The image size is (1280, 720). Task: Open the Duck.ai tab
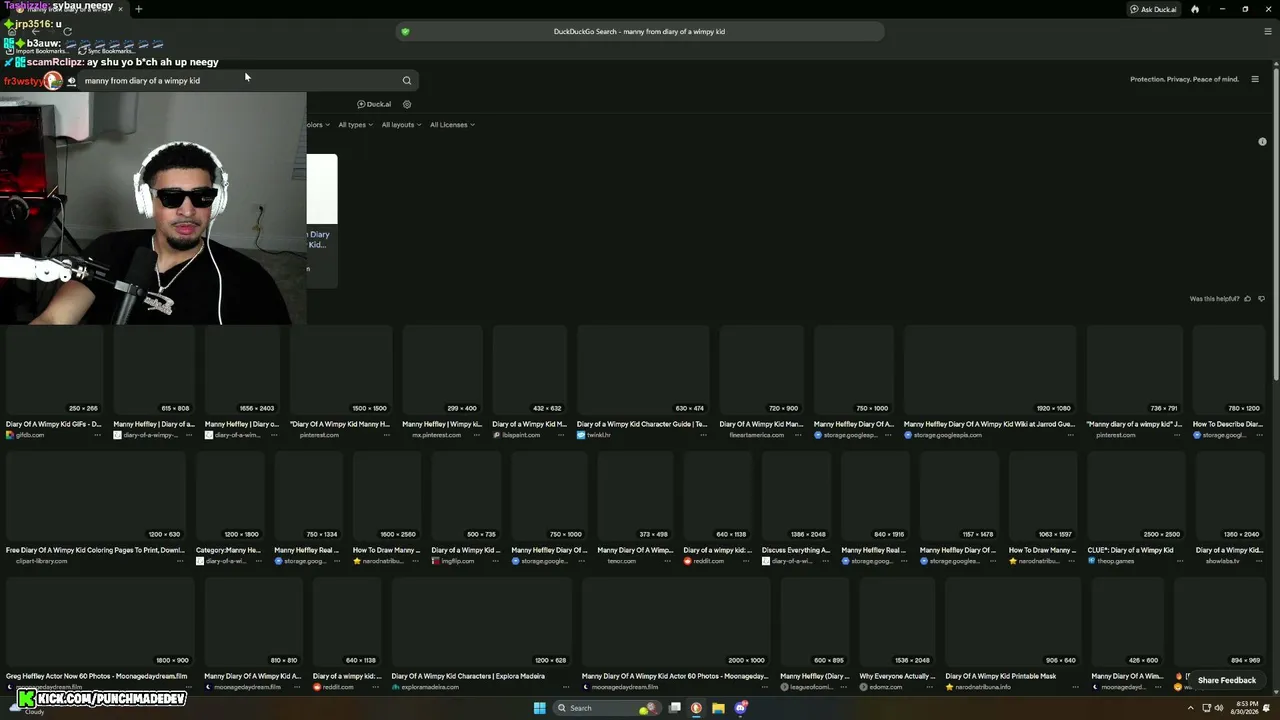click(374, 104)
